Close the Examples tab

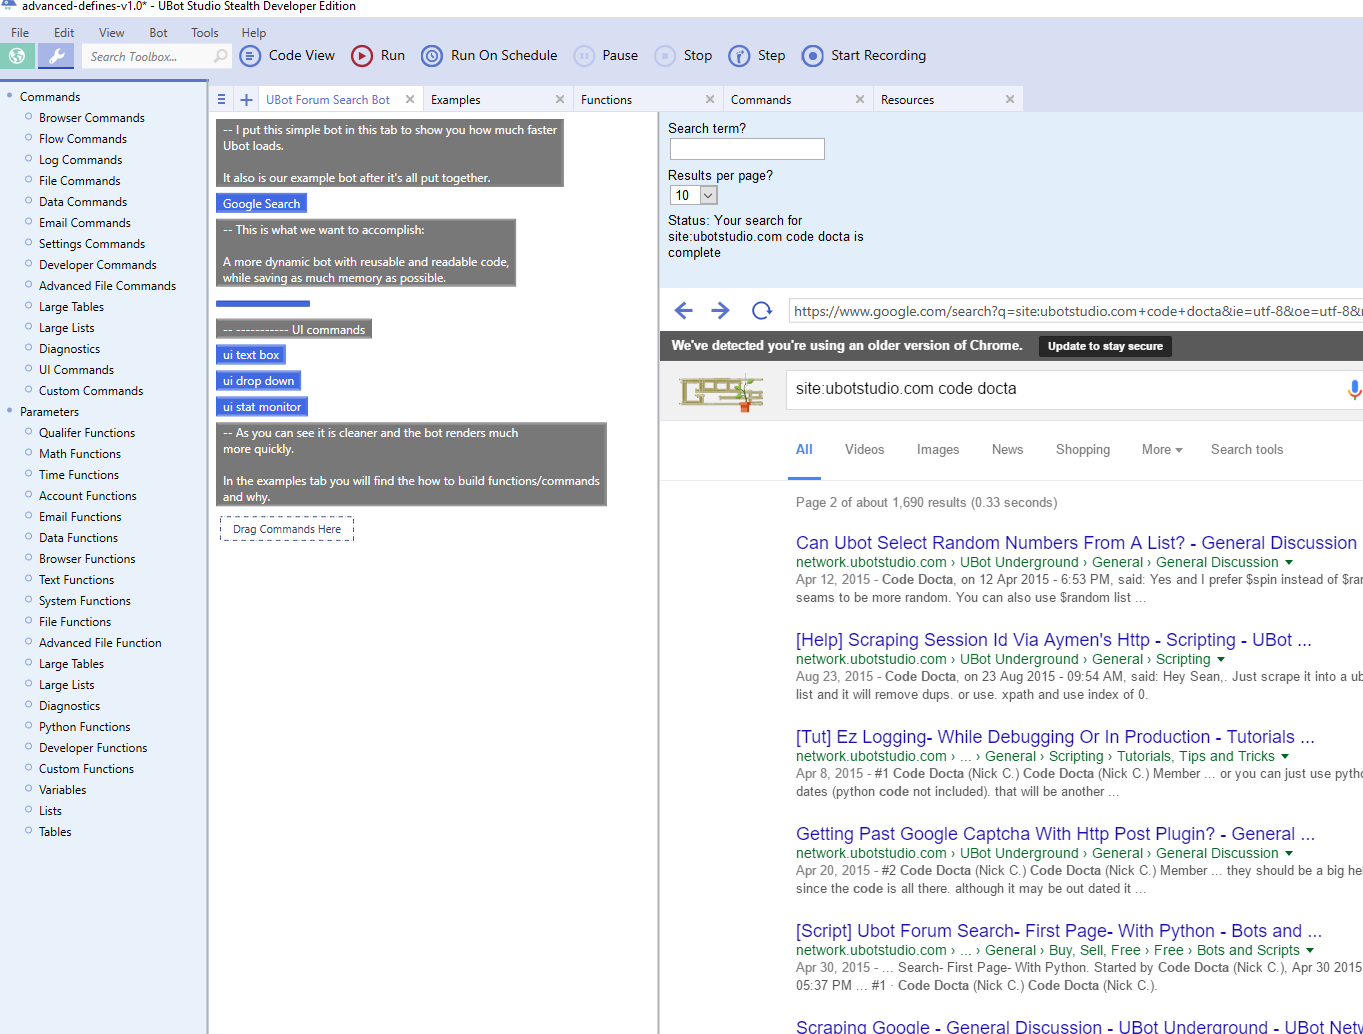point(560,99)
